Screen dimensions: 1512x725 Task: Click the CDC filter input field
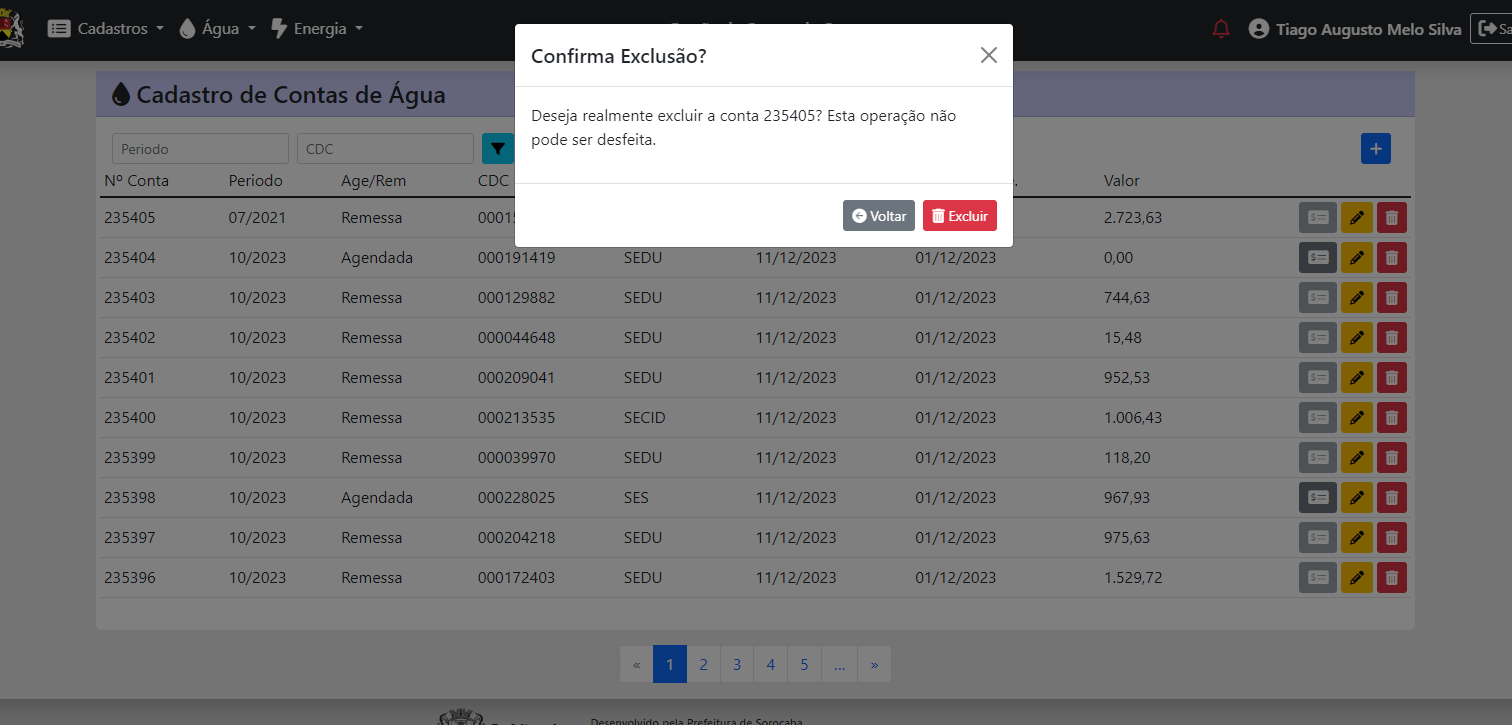click(x=385, y=149)
